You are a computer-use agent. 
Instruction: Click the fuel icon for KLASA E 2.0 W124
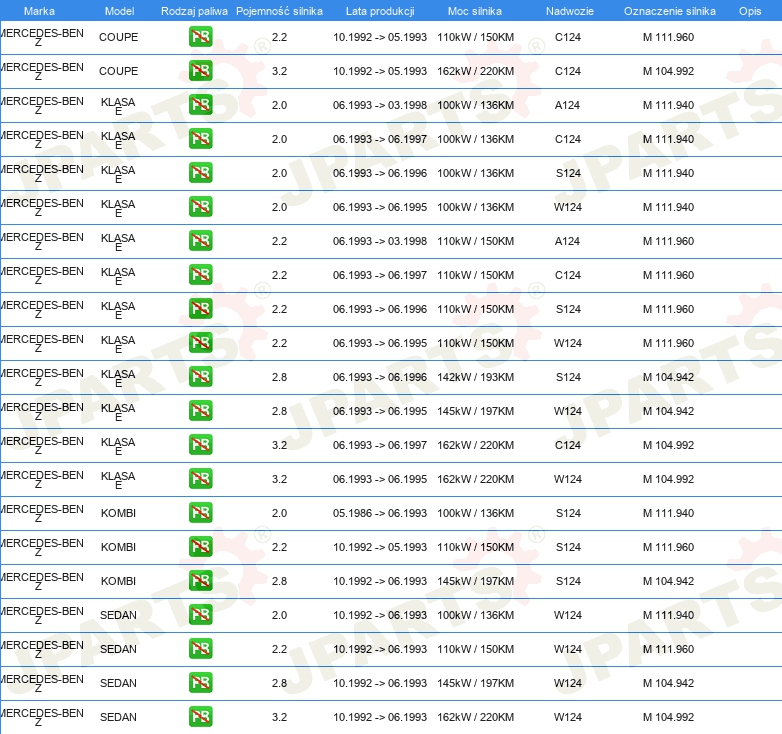(200, 206)
